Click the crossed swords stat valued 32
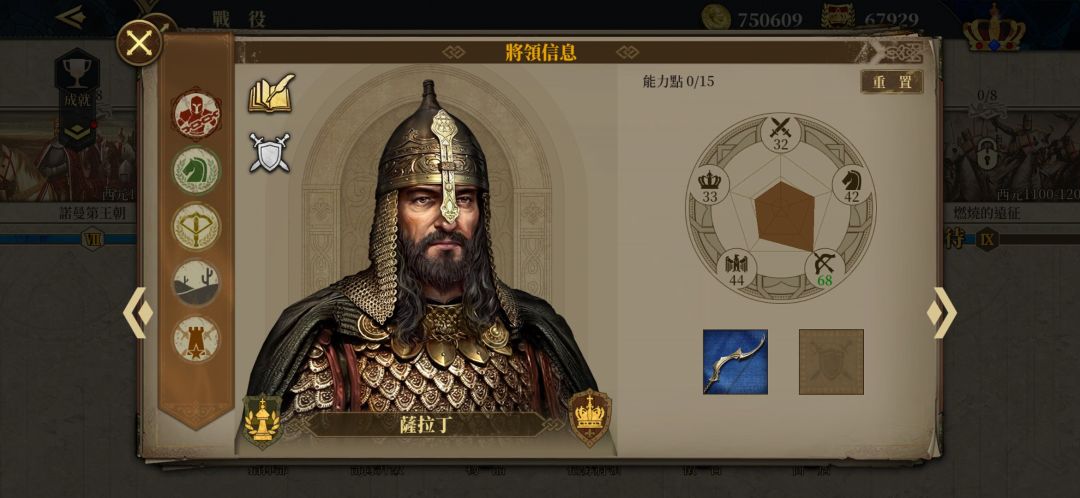This screenshot has height=498, width=1080. coord(780,134)
